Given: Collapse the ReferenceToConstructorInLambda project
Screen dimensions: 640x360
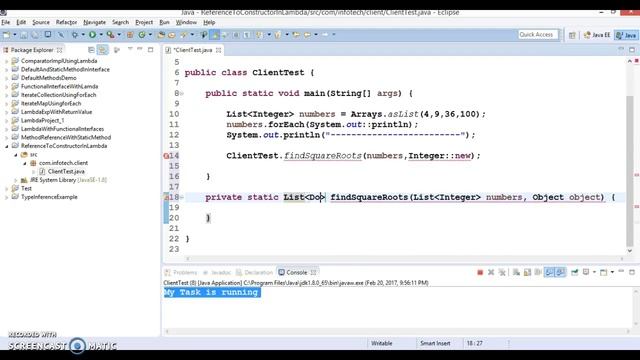Looking at the screenshot, I should 7,146.
